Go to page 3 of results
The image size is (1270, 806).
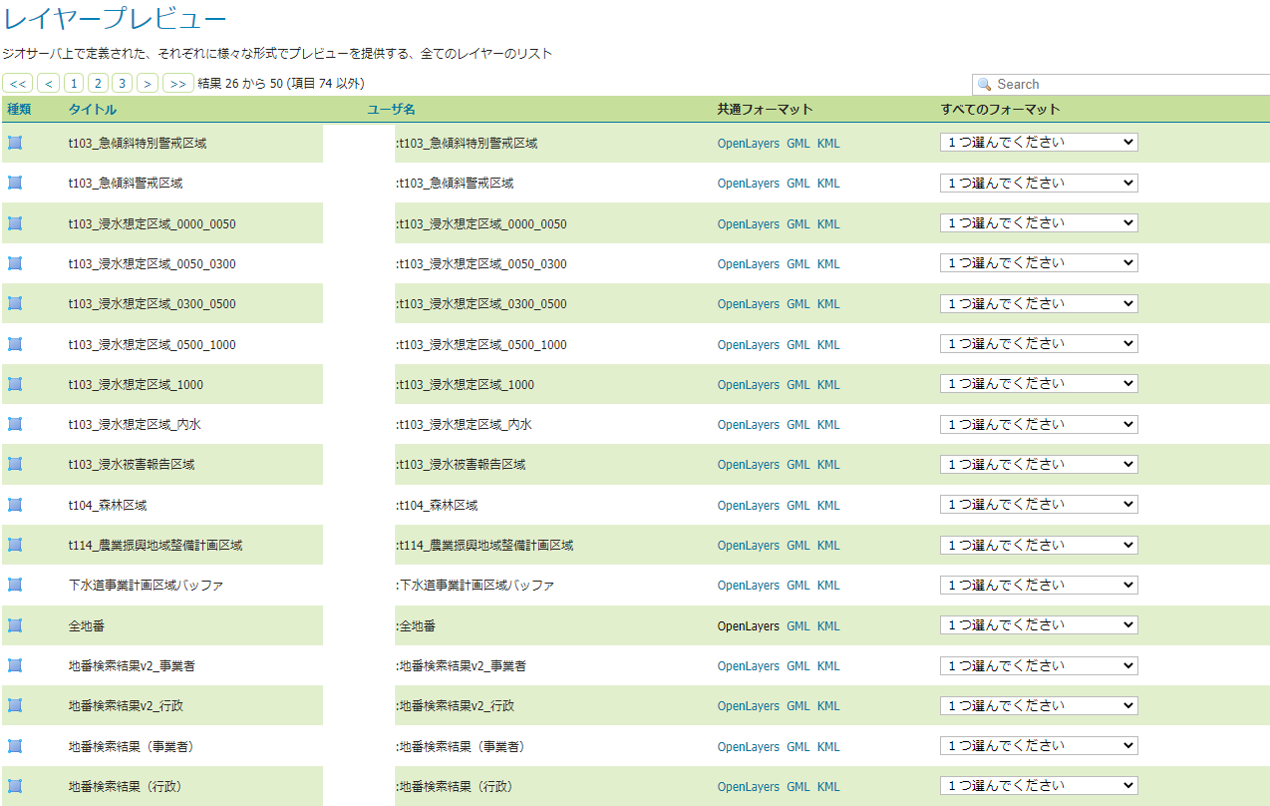coord(122,83)
